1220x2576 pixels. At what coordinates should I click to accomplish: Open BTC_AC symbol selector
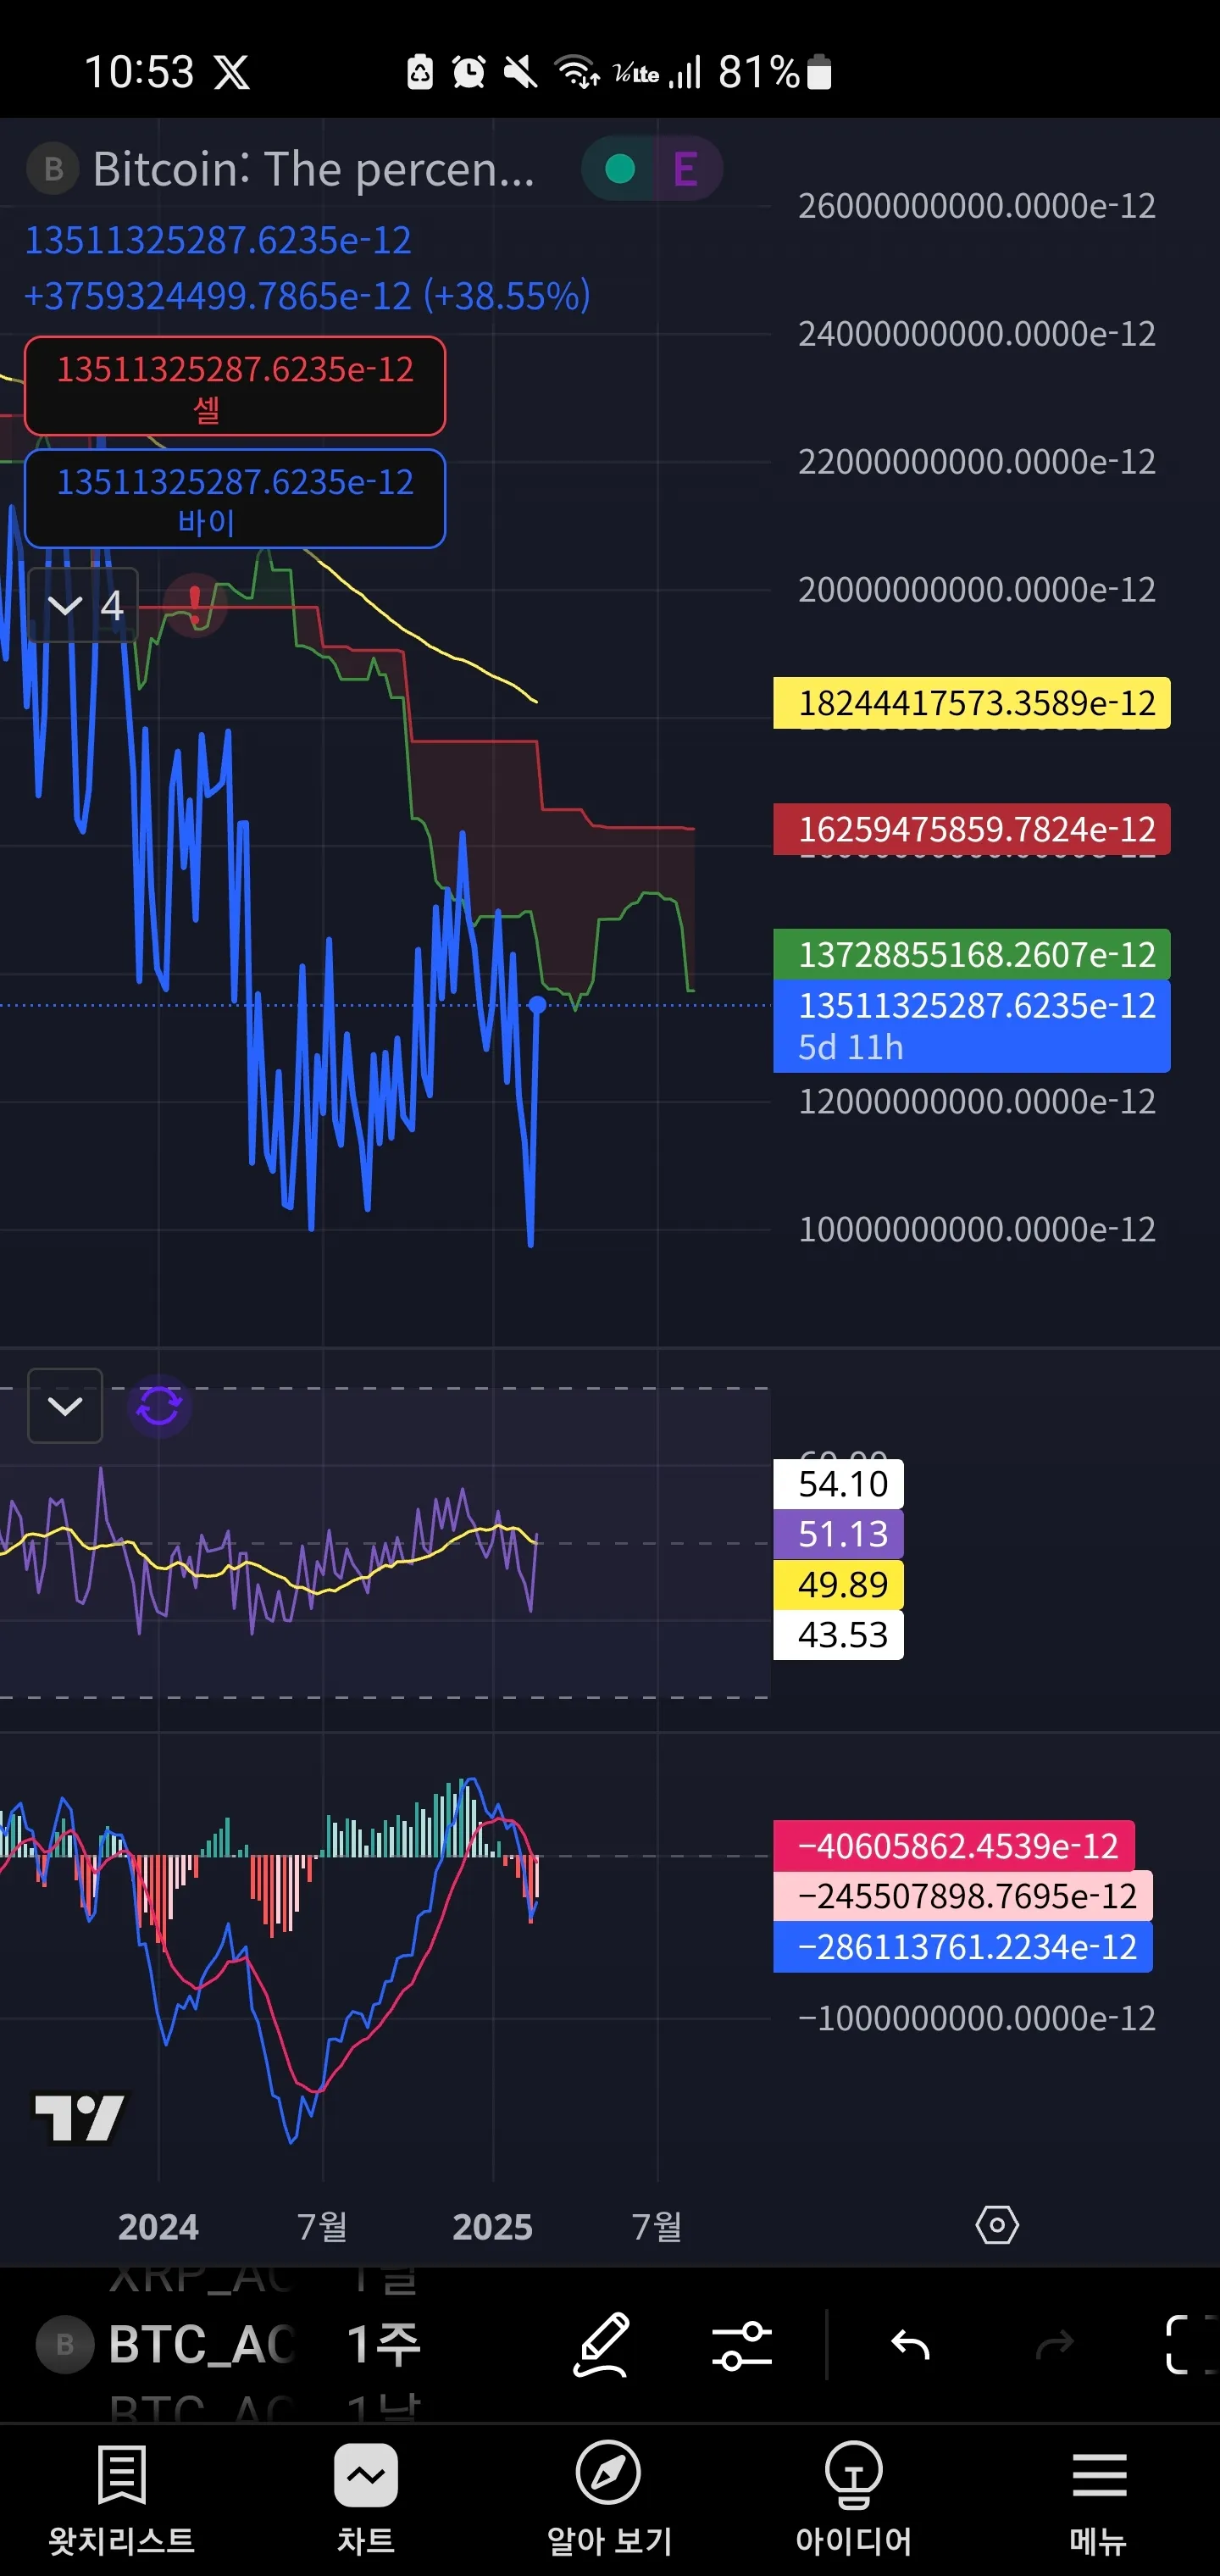point(166,2345)
